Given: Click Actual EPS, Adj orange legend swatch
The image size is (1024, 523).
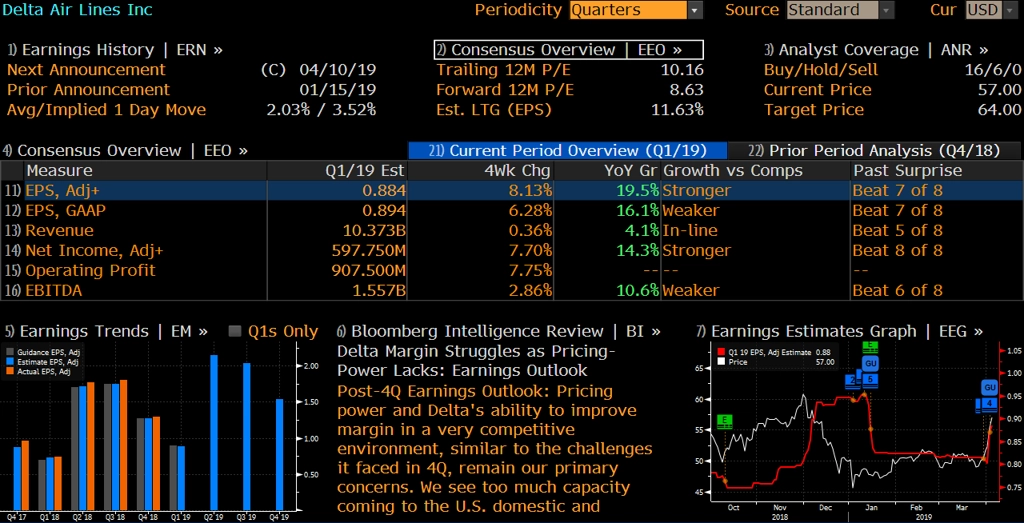Looking at the screenshot, I should click(10, 372).
